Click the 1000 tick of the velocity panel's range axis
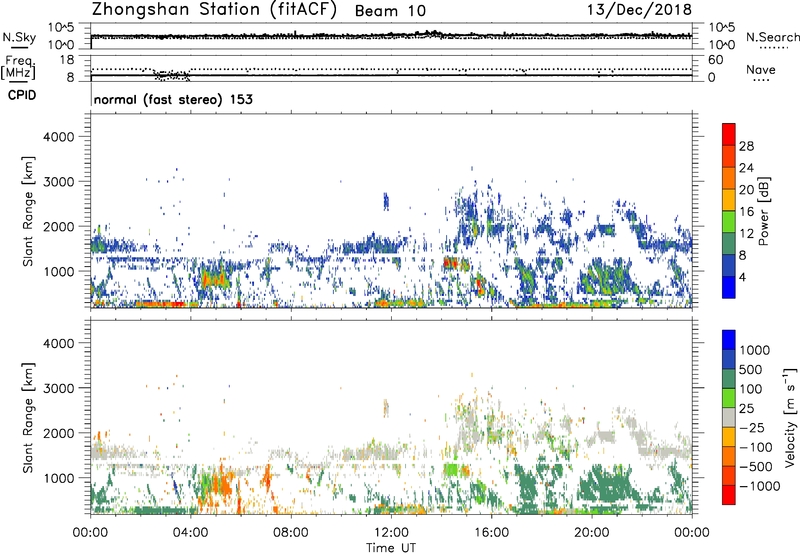 click(x=59, y=478)
